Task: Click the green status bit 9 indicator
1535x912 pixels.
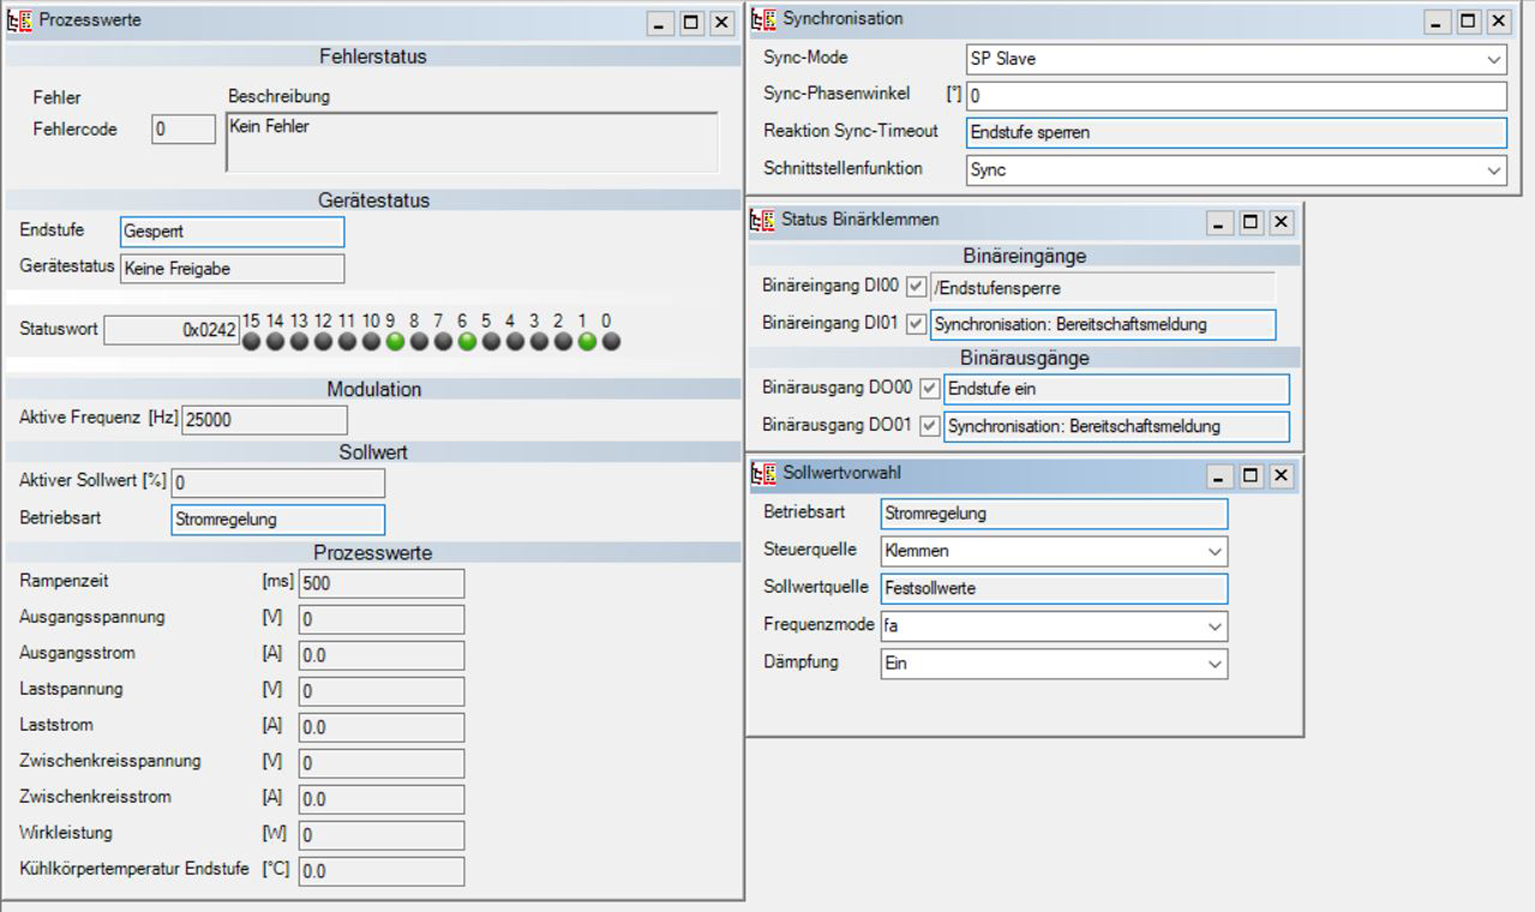Action: point(395,342)
